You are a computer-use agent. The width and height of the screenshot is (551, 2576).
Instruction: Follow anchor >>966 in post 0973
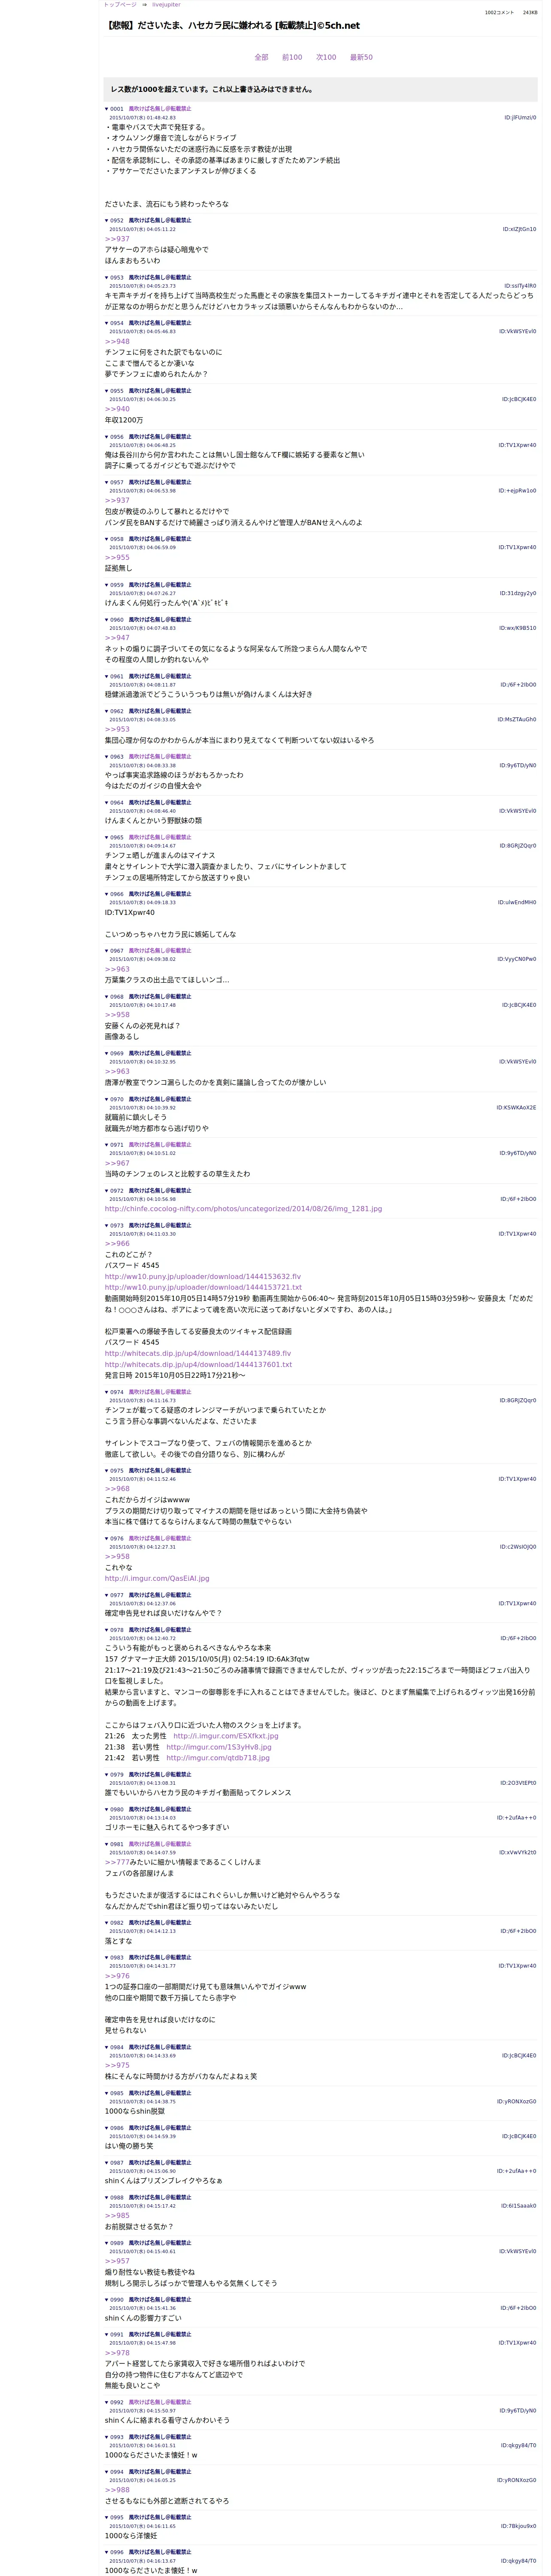117,1244
